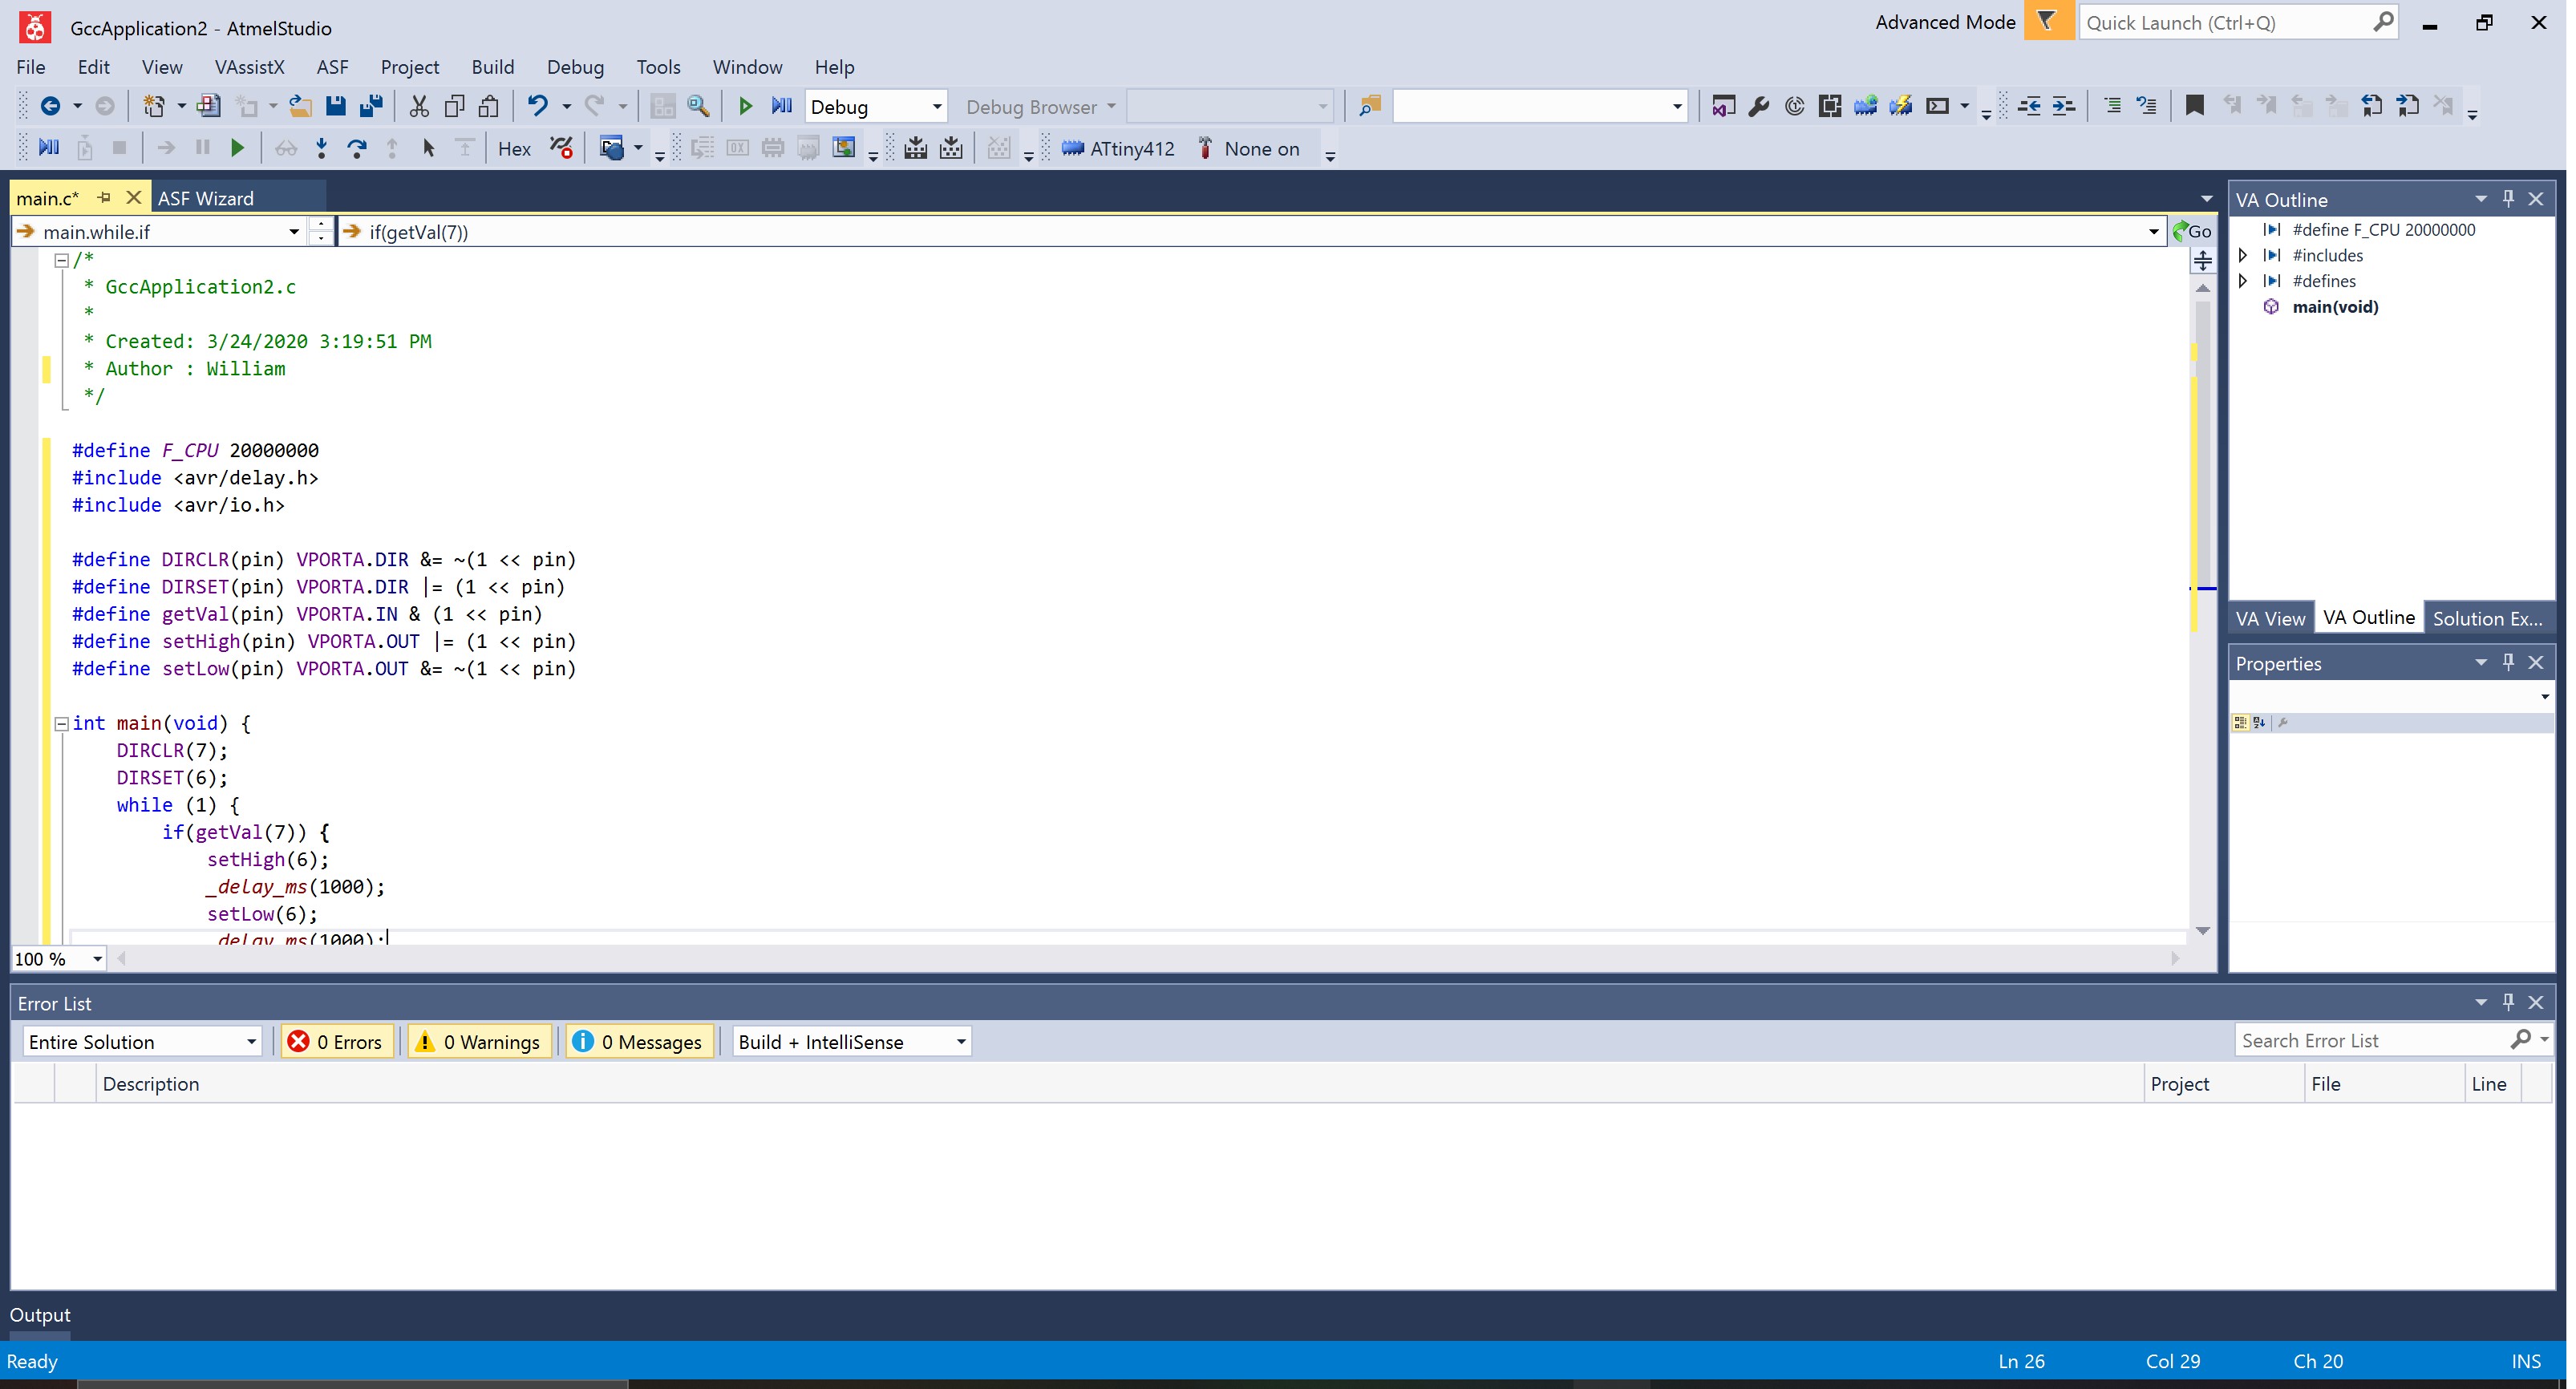Save the current file with the floppy disk icon
The image size is (2576, 1389).
336,105
